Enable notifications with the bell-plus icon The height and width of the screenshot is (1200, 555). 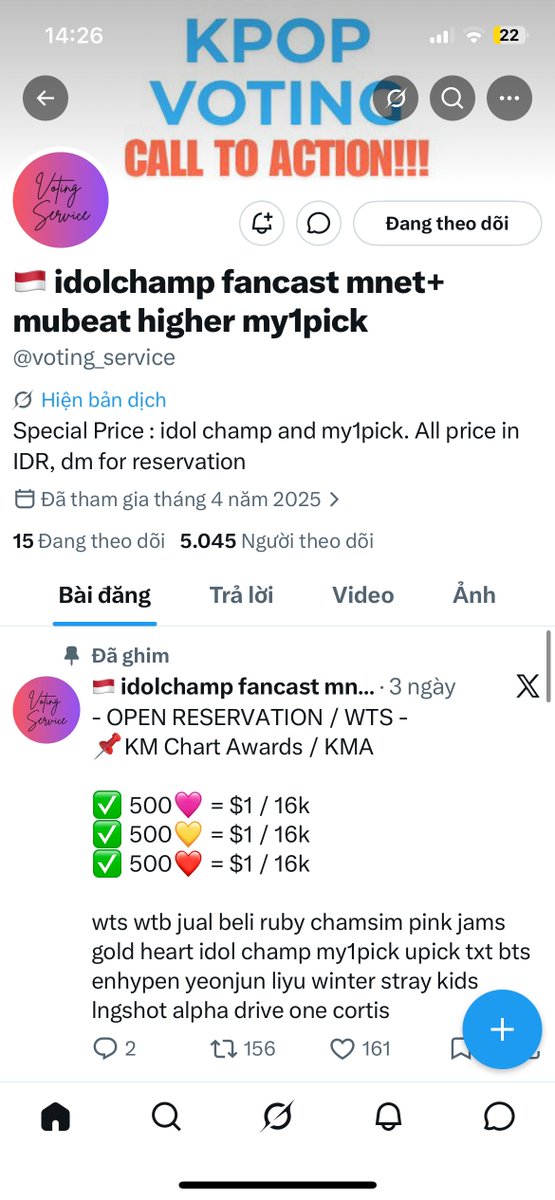(262, 223)
